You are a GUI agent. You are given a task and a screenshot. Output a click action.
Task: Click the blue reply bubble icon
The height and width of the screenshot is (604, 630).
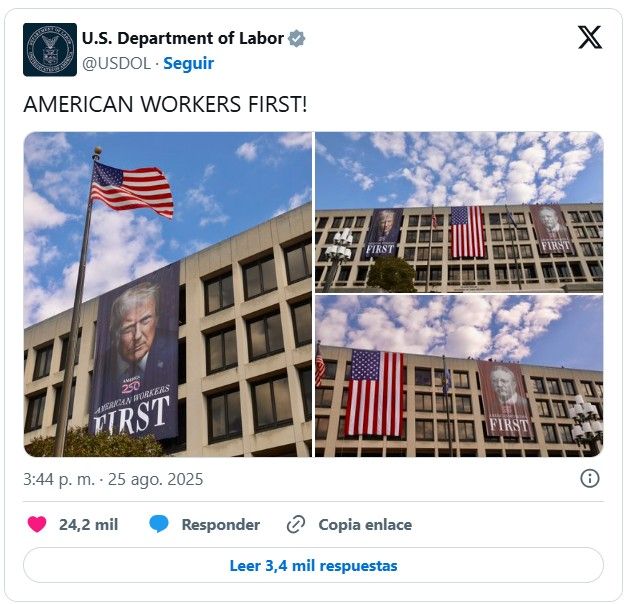point(159,524)
